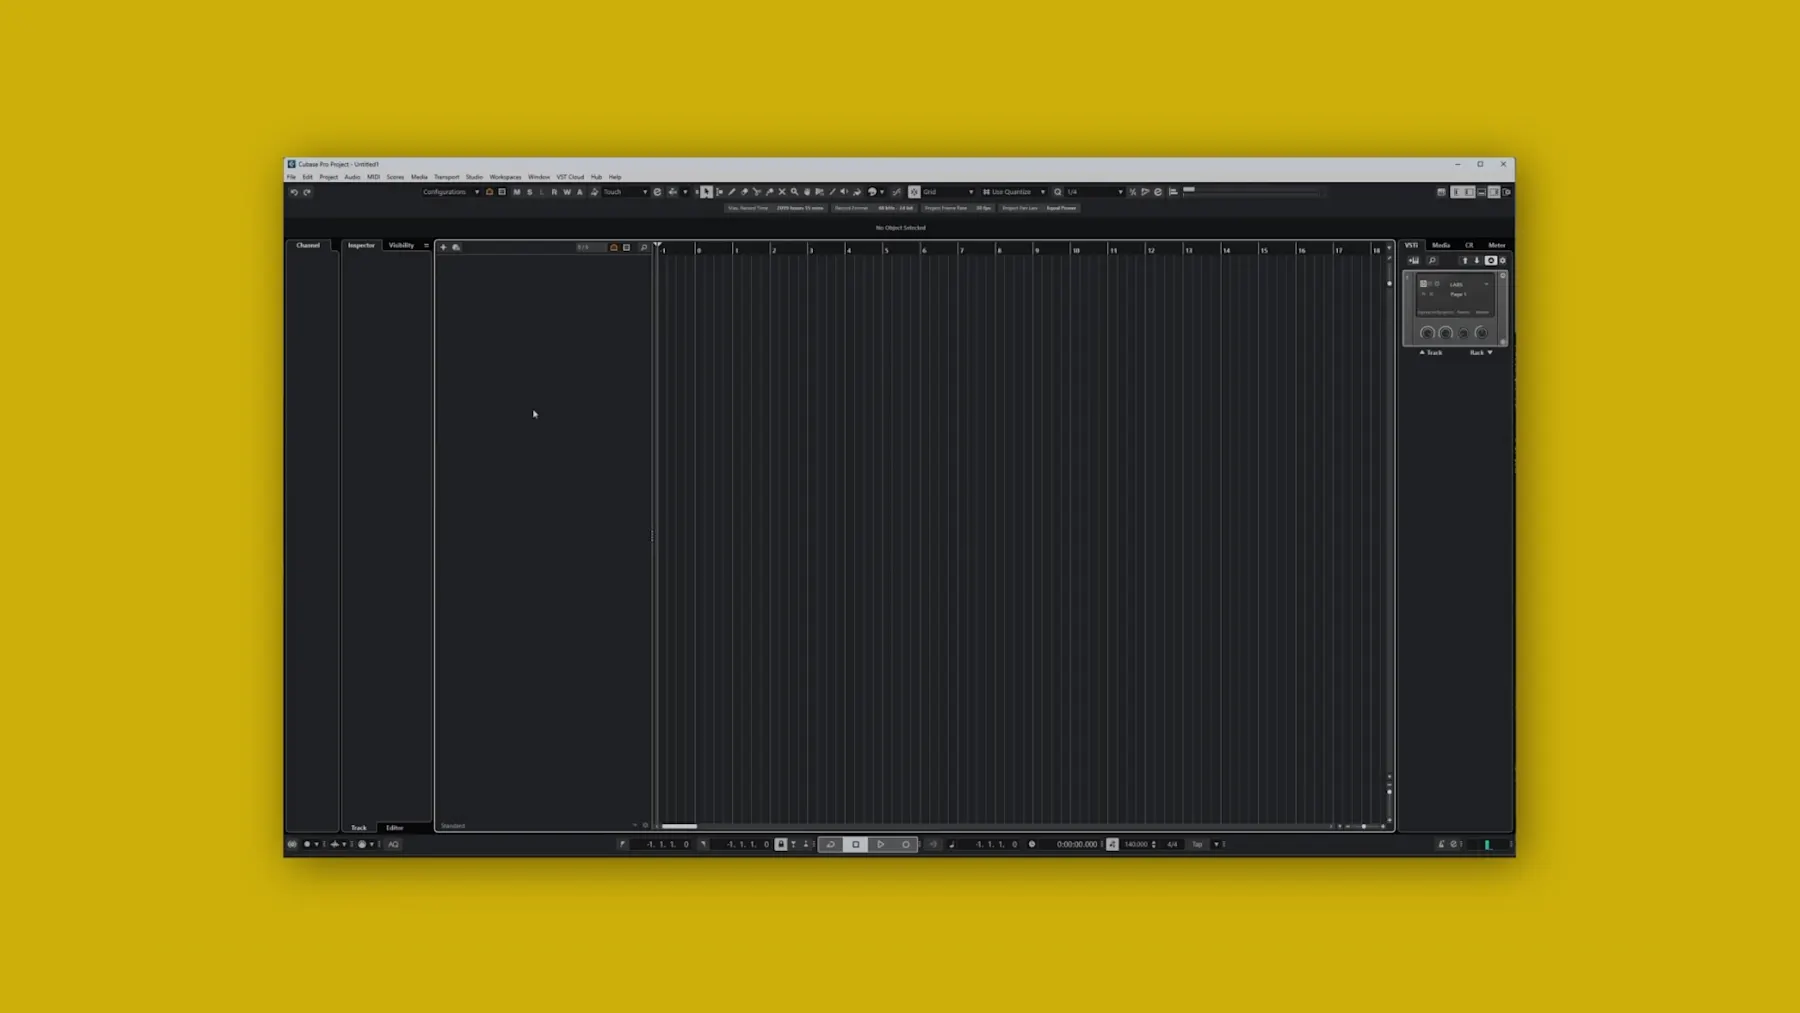Click the Find Tracks magnifier in track list
The image size is (1800, 1013).
(643, 247)
